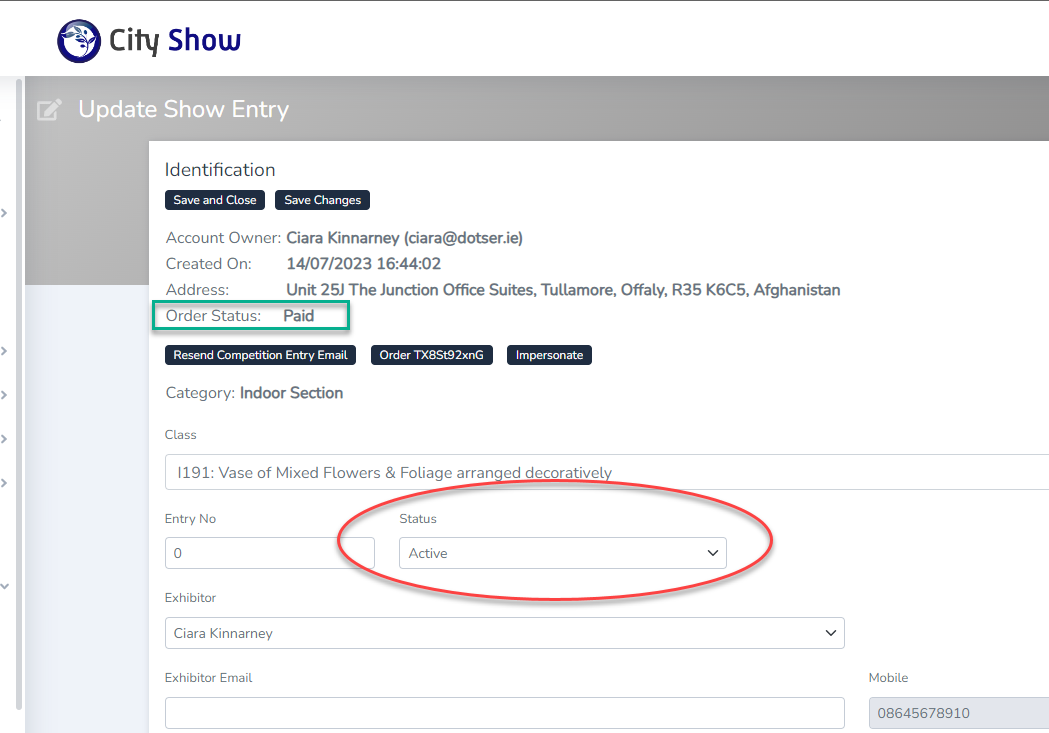Click the down-pointing chevron in left sidebar
Screen dimensions: 1049x733
tap(5, 587)
